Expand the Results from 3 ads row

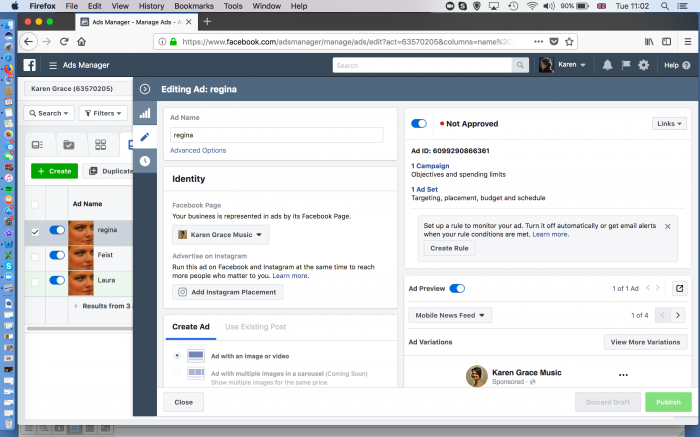[76, 306]
